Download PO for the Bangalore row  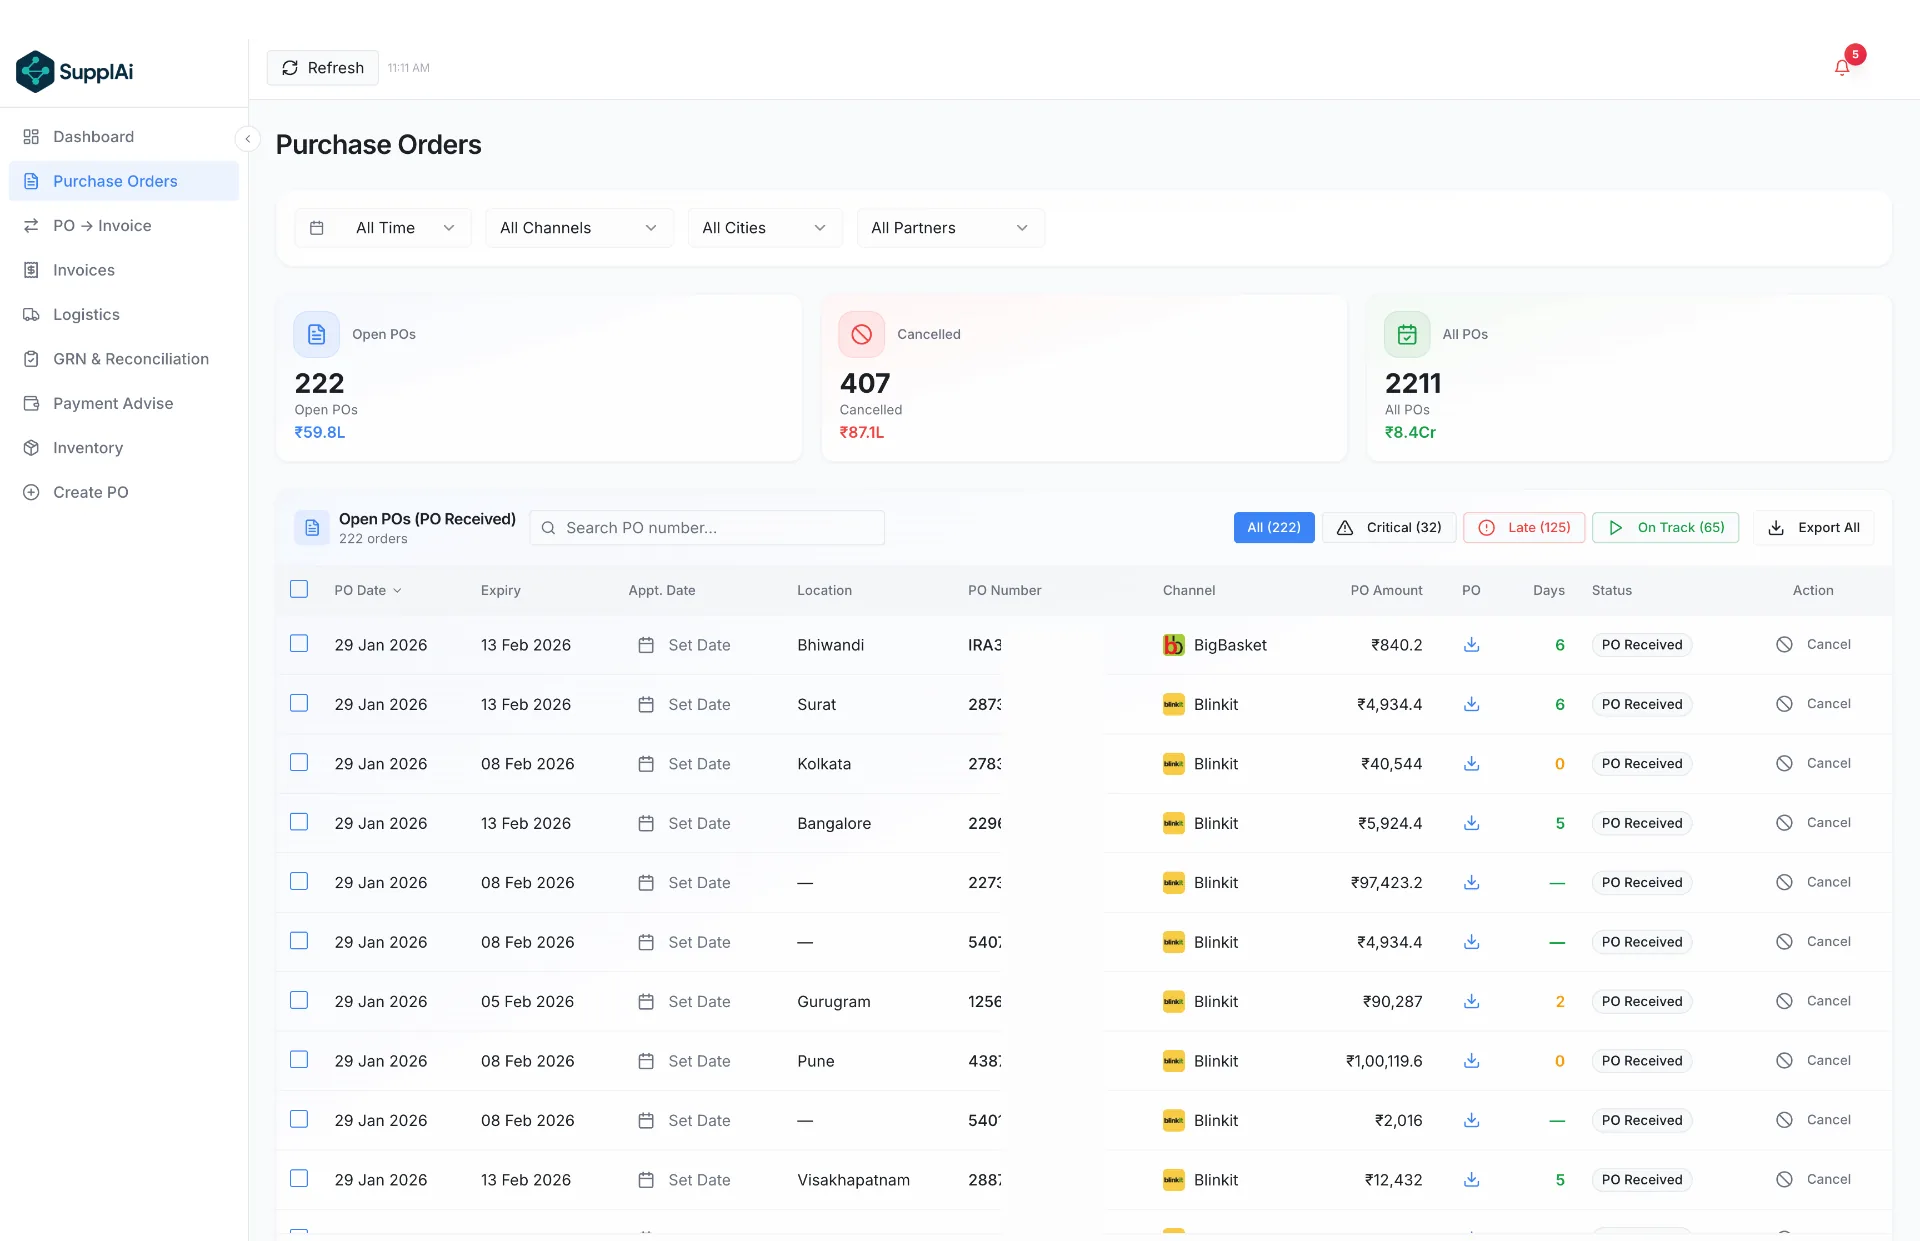[1471, 823]
